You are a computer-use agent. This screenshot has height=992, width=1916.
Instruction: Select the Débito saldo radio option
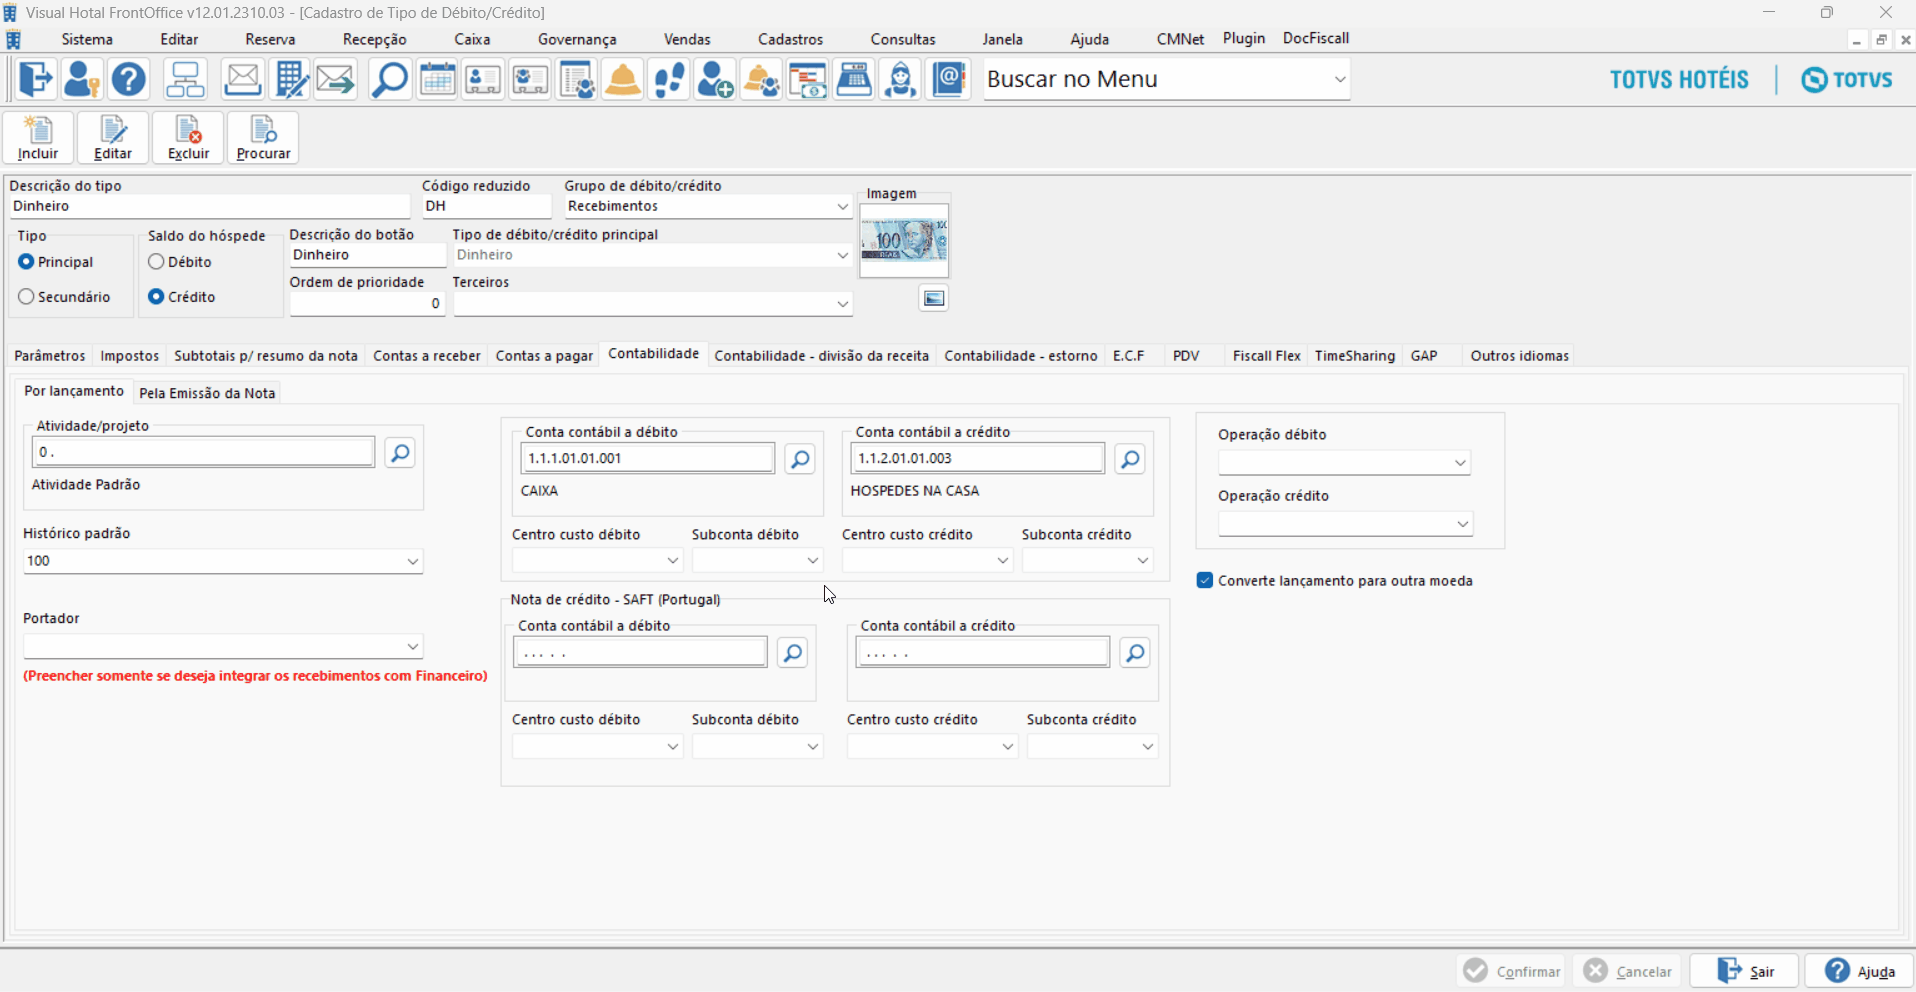(157, 262)
